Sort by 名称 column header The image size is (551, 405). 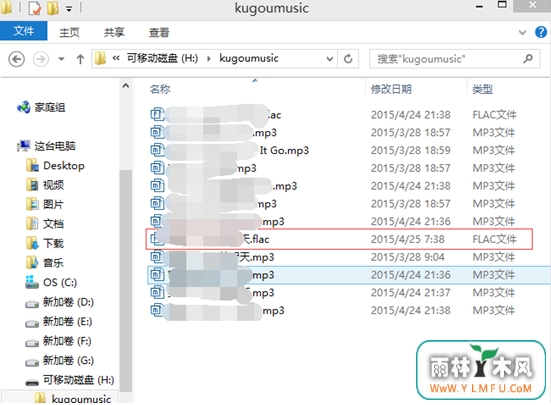pyautogui.click(x=160, y=89)
